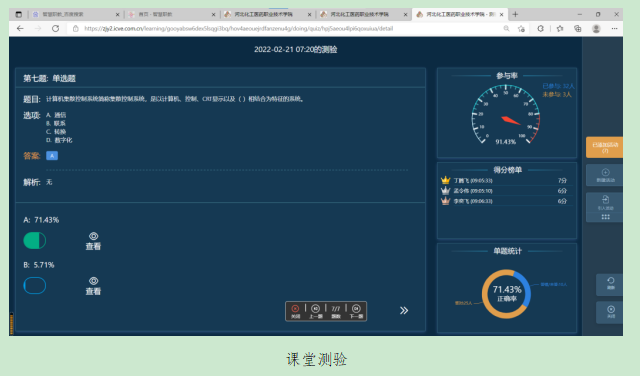This screenshot has width=640, height=376.
Task: Open the Collections icon in the toolbar
Action: point(578,29)
